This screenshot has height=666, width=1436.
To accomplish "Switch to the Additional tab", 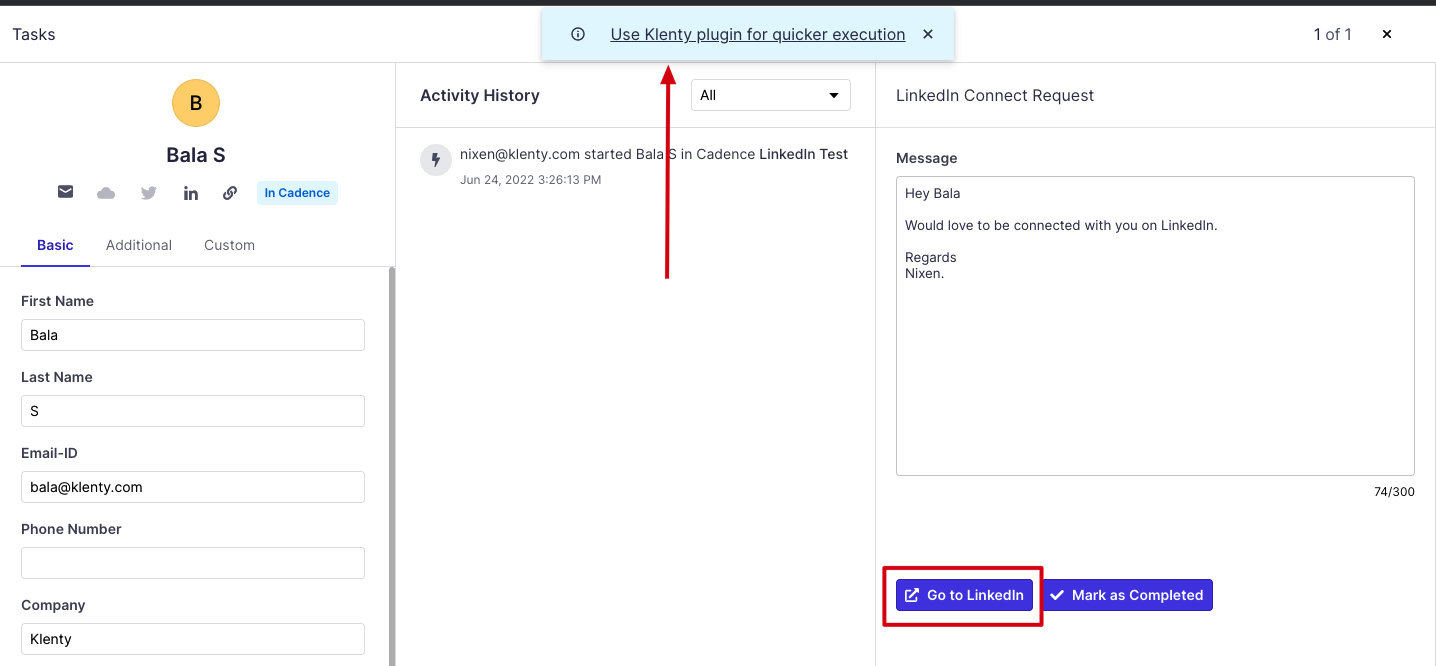I will [139, 245].
